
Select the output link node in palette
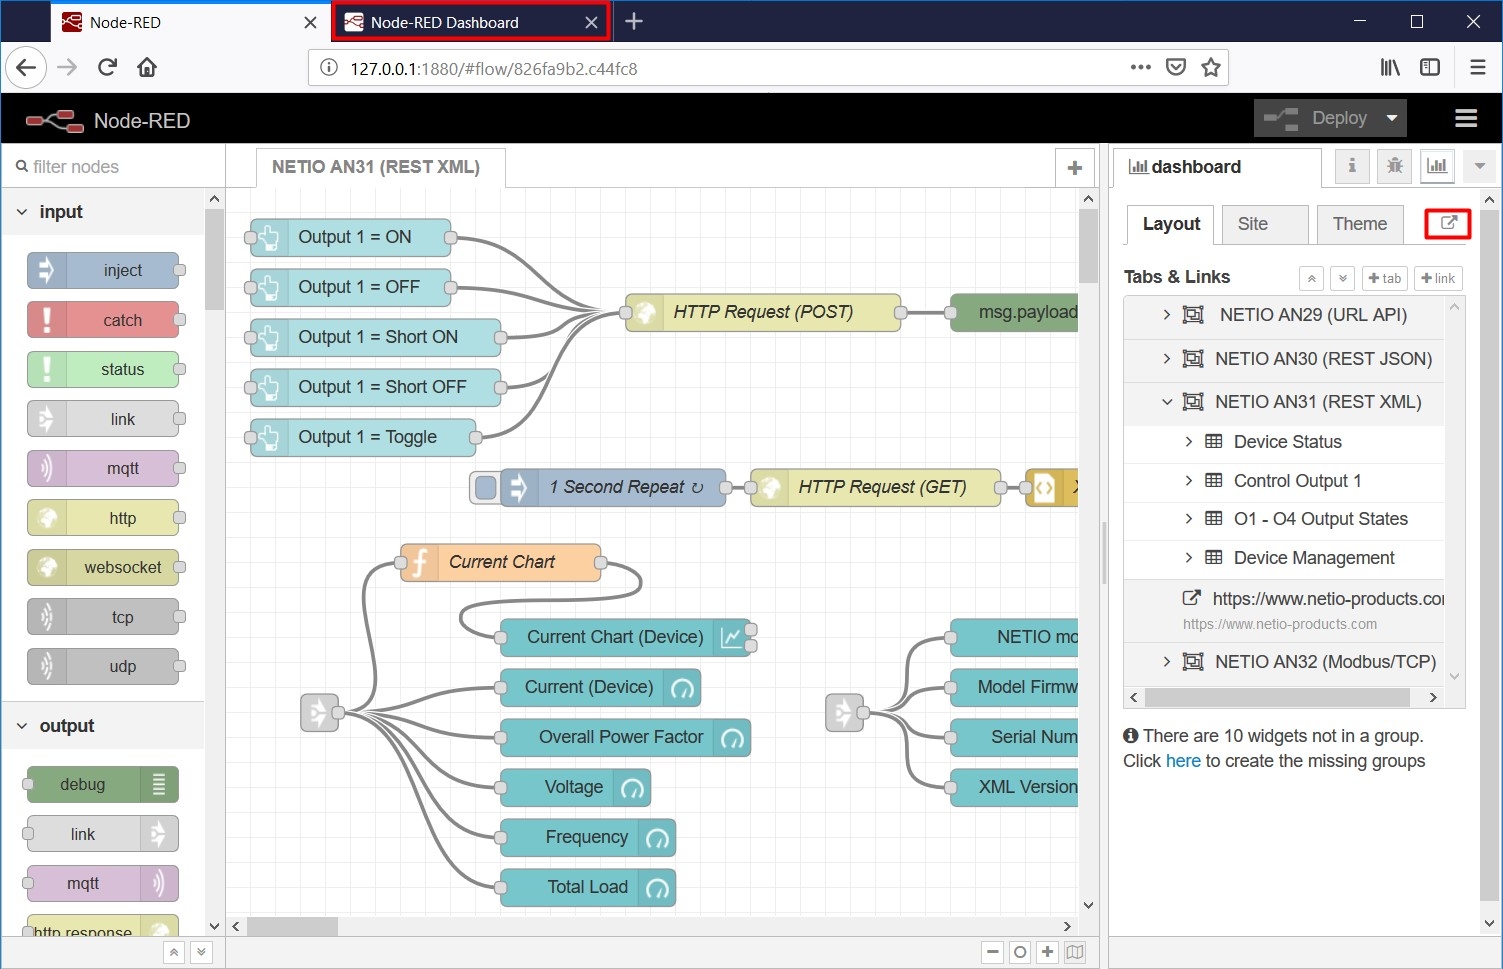pyautogui.click(x=101, y=834)
